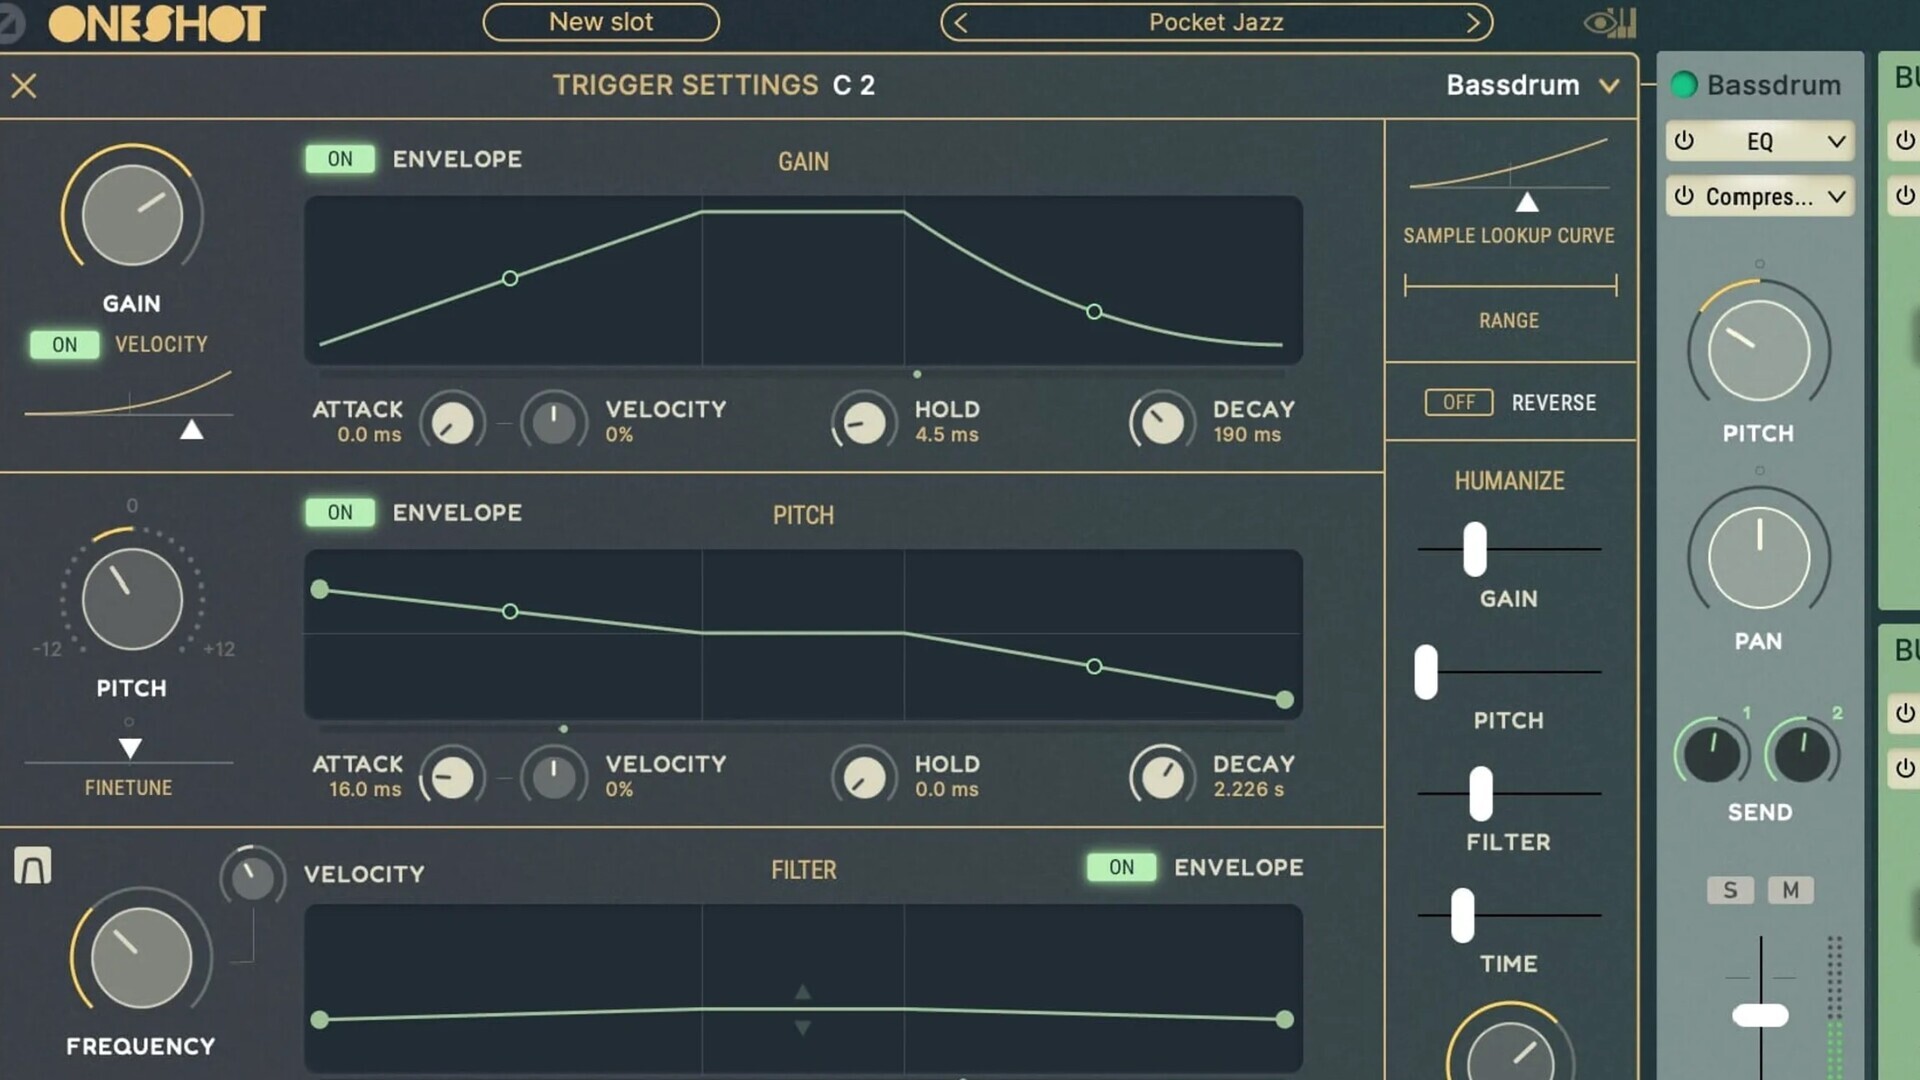Click the filter type shape icon
The width and height of the screenshot is (1920, 1080).
pos(32,866)
